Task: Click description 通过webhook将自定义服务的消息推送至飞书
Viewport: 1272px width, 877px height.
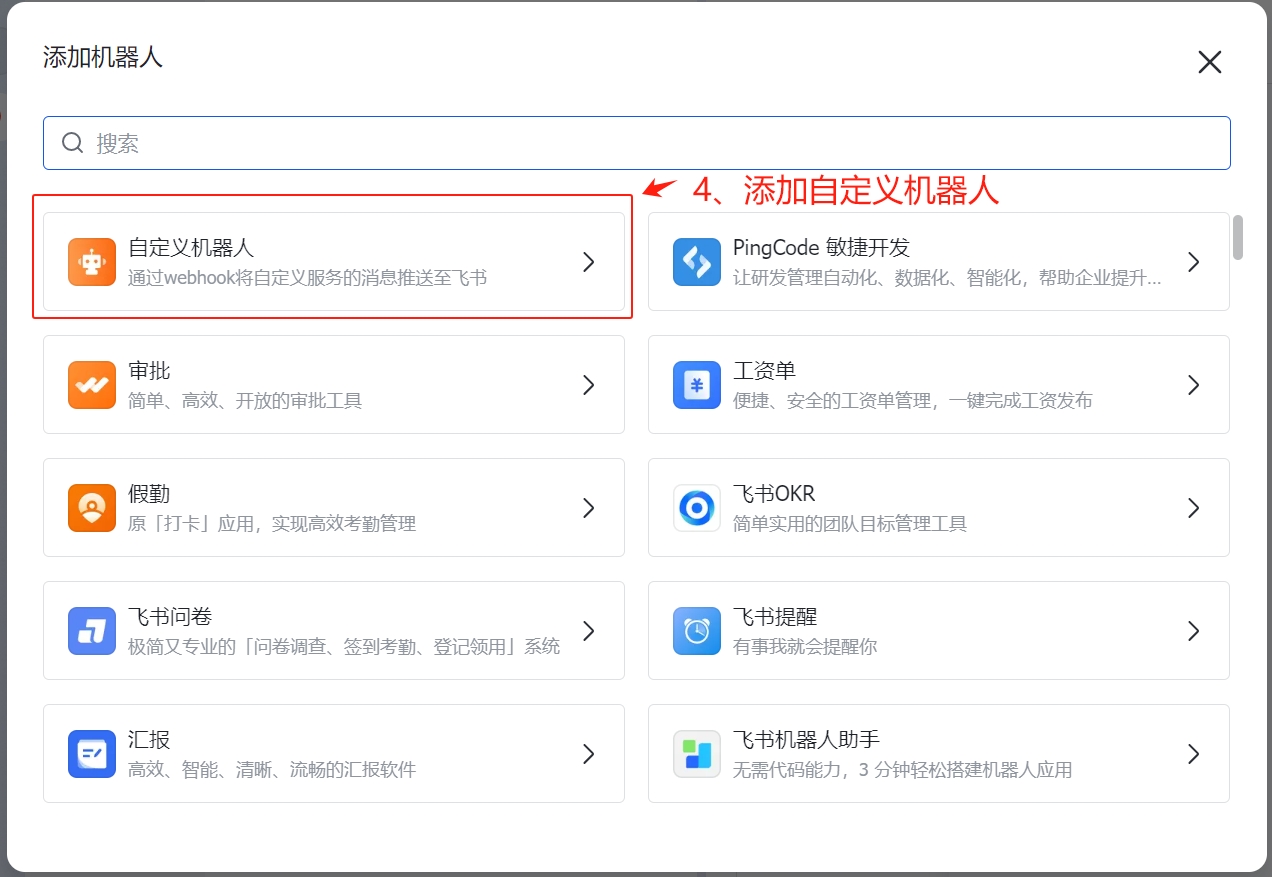Action: pos(308,278)
